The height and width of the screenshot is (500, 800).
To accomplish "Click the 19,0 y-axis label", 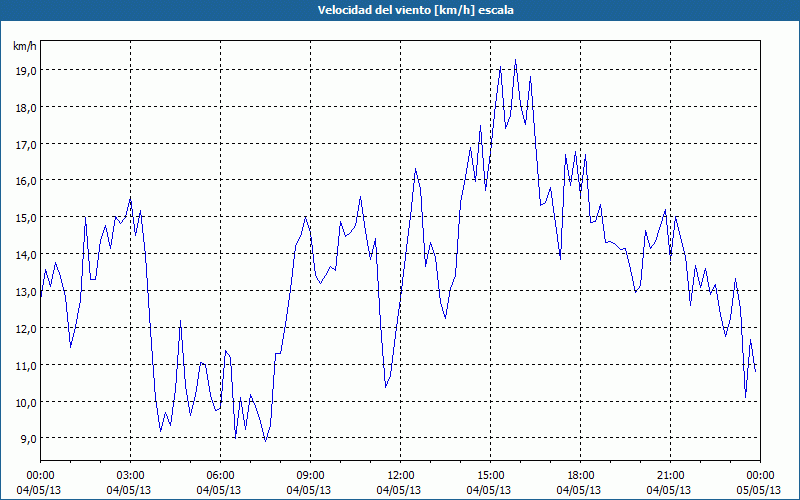I will point(26,71).
